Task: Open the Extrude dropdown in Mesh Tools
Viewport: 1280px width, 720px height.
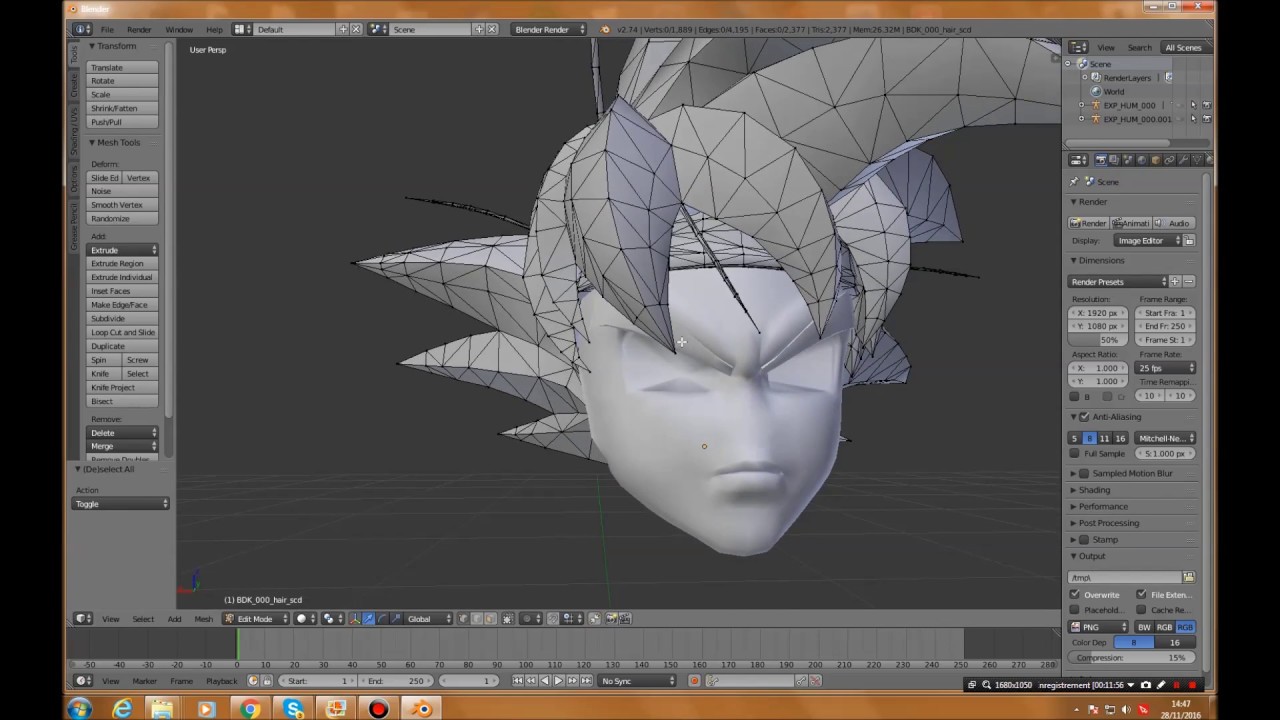Action: pos(123,250)
